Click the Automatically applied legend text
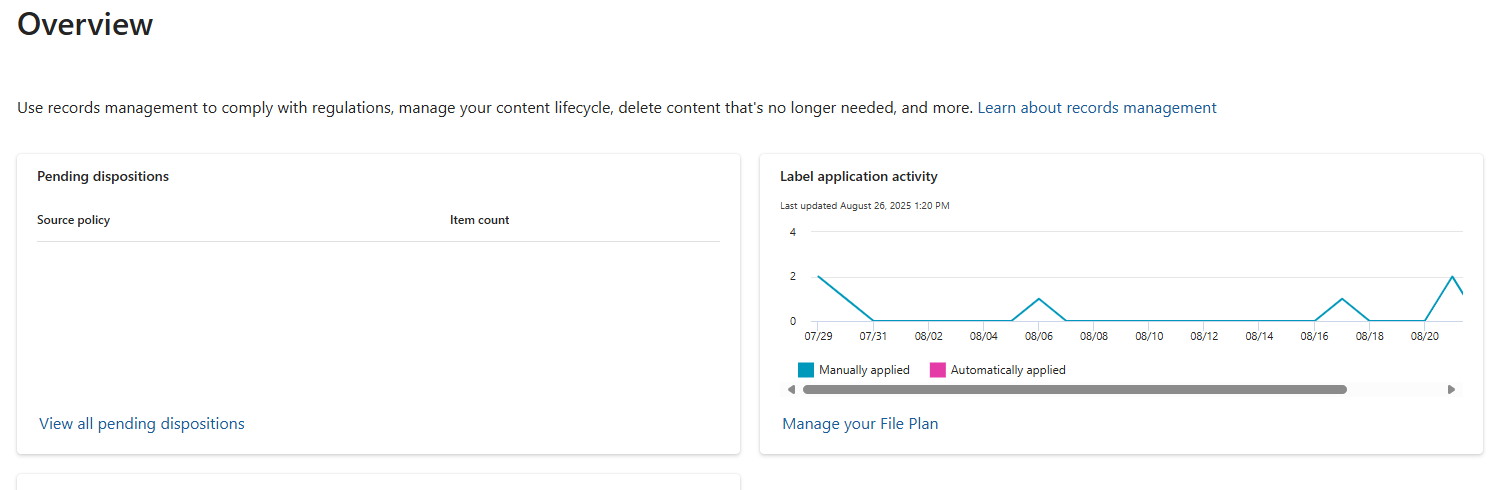Image resolution: width=1505 pixels, height=490 pixels. [x=1008, y=370]
